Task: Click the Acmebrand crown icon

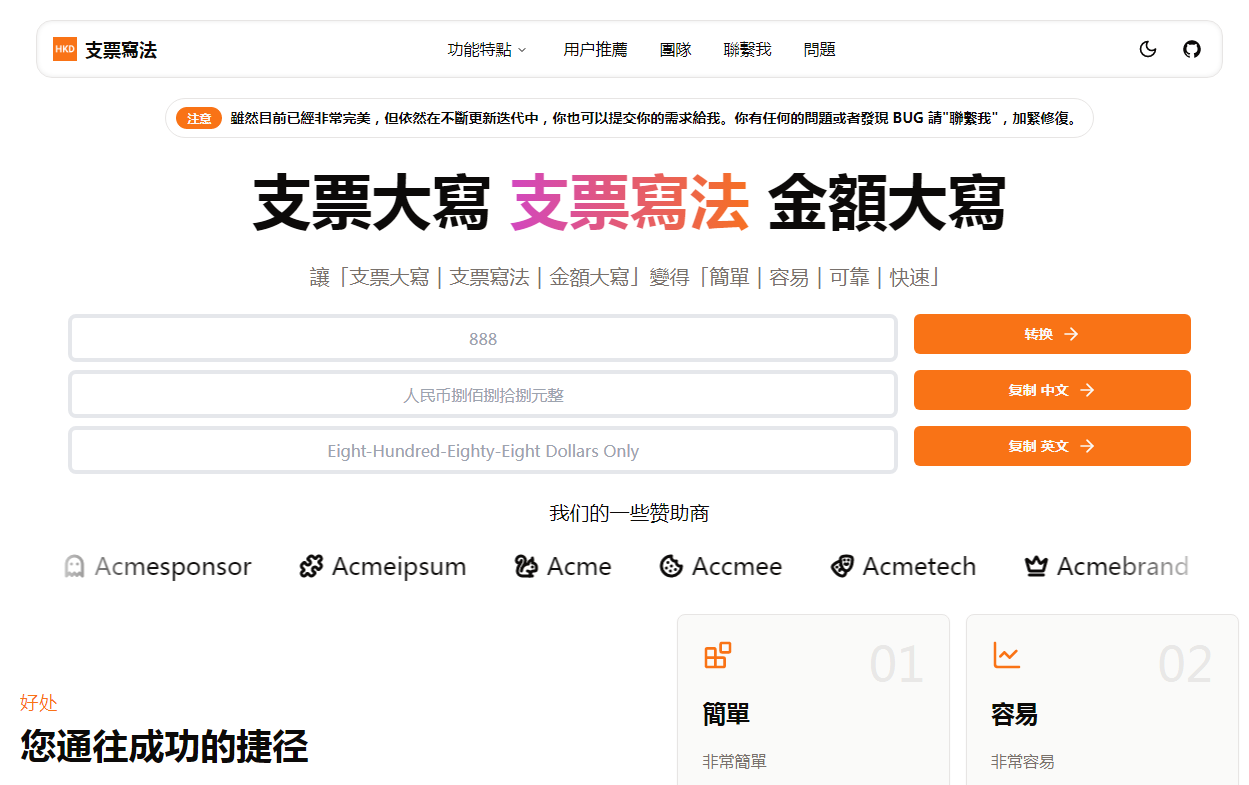Action: [1035, 565]
